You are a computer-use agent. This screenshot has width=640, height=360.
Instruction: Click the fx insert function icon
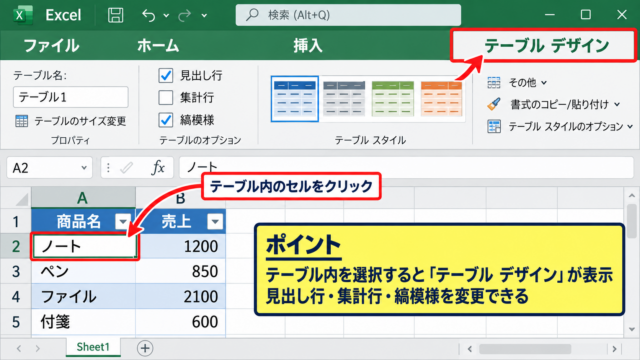pyautogui.click(x=158, y=168)
